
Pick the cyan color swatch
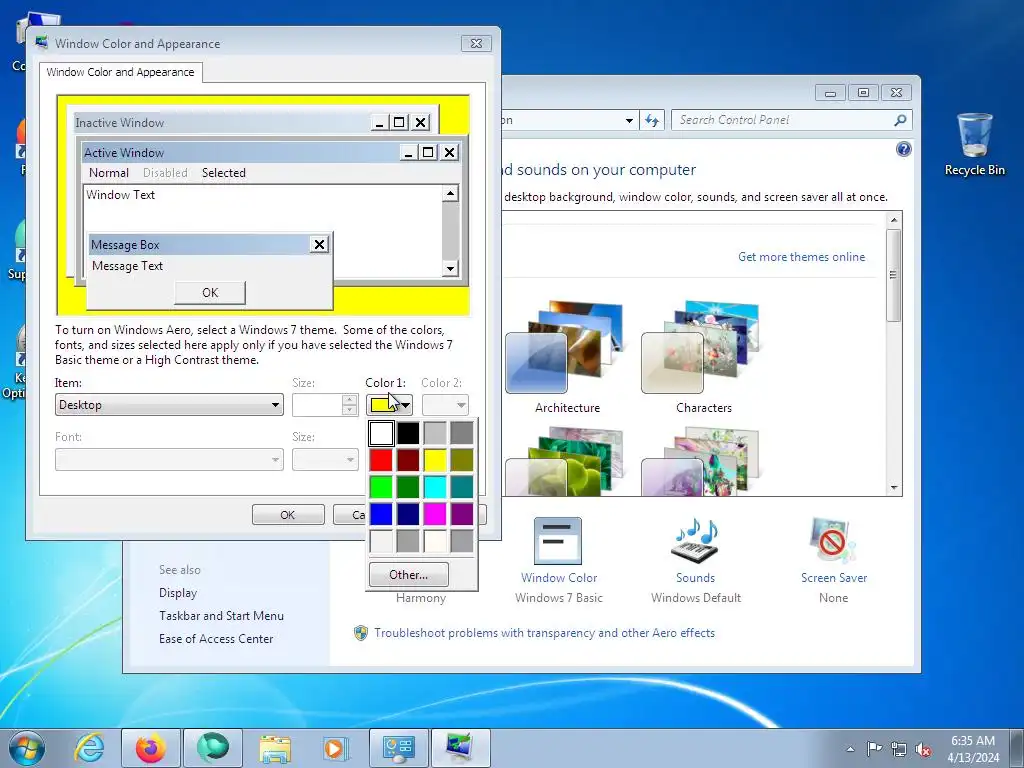click(x=435, y=487)
